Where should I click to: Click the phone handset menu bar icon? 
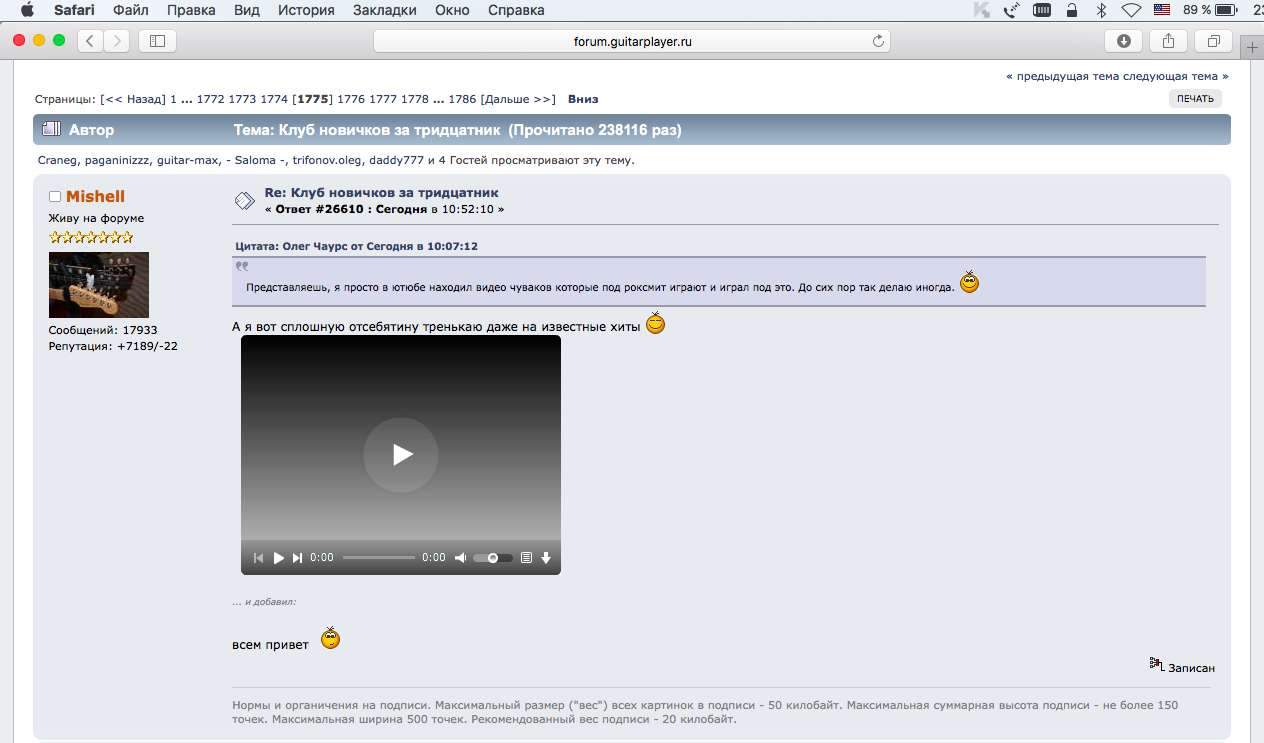(1012, 10)
